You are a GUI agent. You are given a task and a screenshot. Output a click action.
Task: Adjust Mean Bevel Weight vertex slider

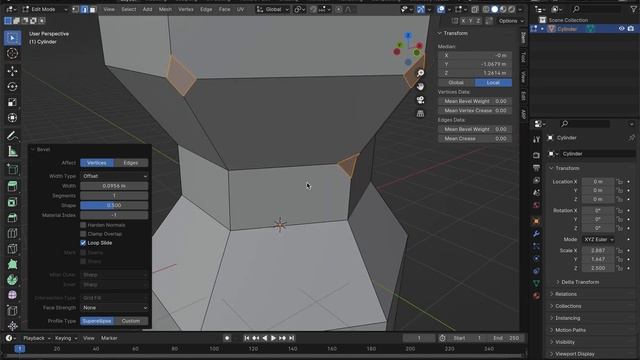point(475,101)
